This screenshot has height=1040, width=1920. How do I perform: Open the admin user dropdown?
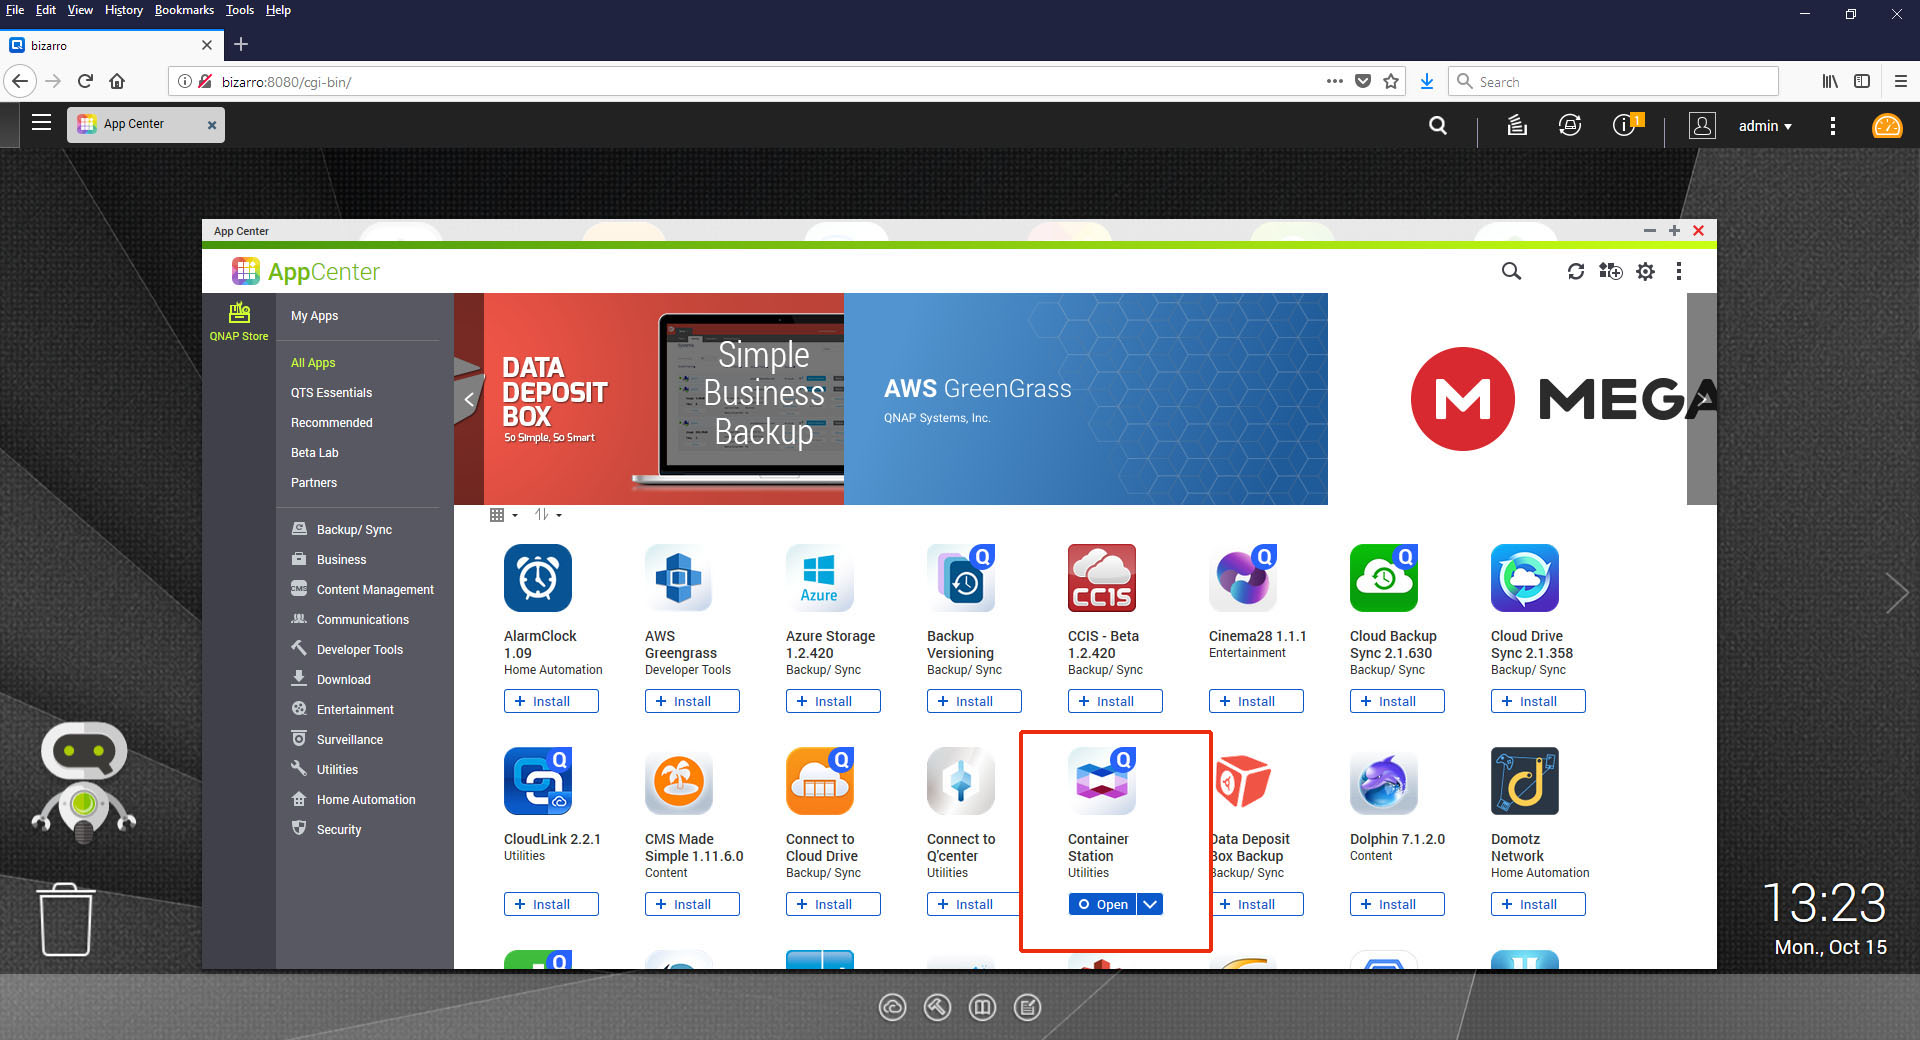pos(1765,126)
